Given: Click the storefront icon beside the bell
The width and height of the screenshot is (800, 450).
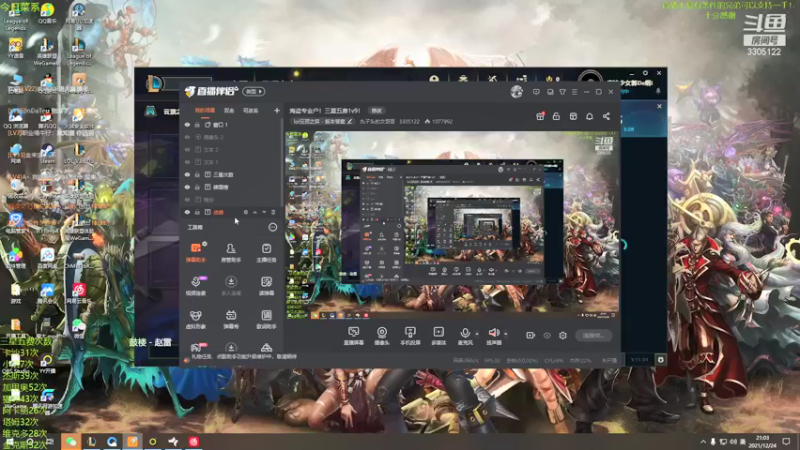Looking at the screenshot, I should coord(573,116).
